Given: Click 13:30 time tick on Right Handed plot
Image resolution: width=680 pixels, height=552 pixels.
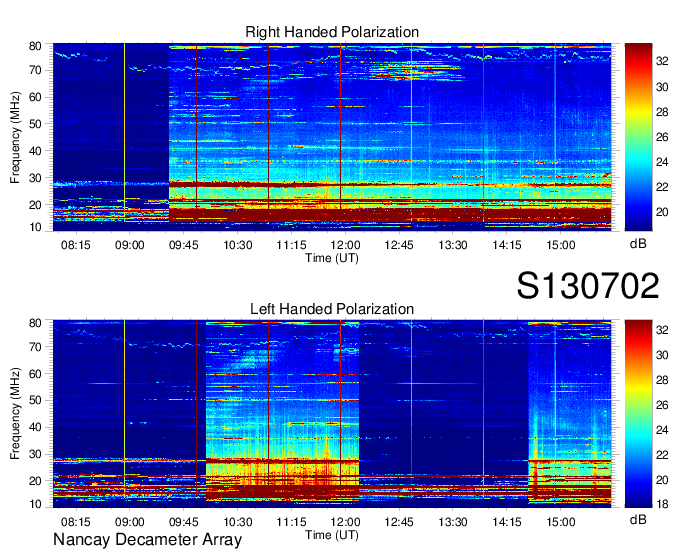Looking at the screenshot, I should 453,245.
